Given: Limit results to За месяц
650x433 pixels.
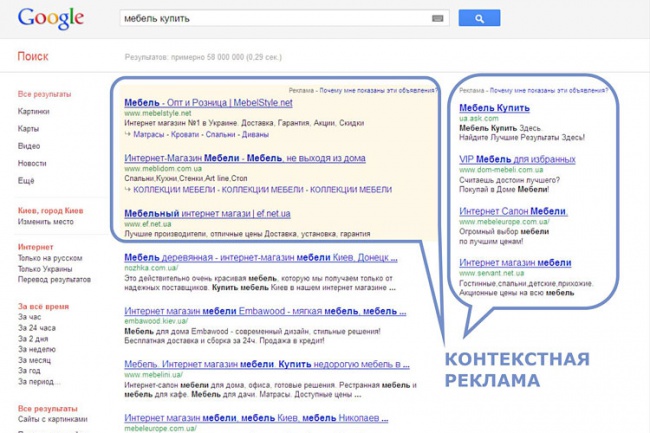Looking at the screenshot, I should coord(34,360).
